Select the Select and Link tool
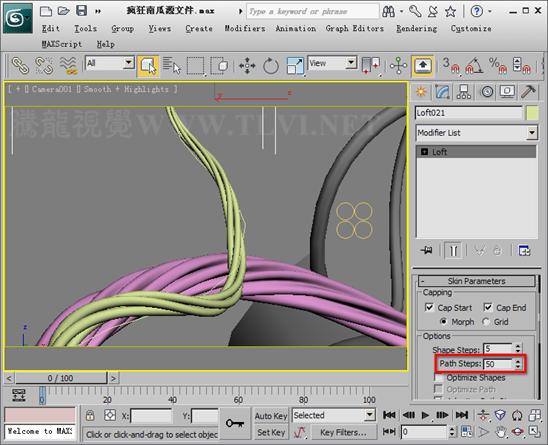548x445 pixels. [x=20, y=66]
